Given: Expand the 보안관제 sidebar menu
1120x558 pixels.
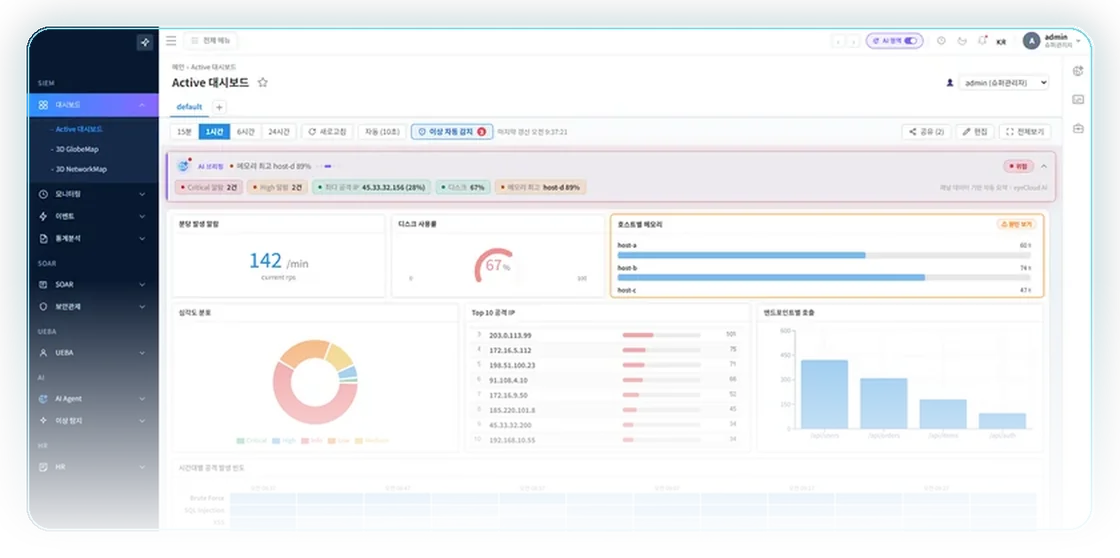Looking at the screenshot, I should pyautogui.click(x=141, y=307).
